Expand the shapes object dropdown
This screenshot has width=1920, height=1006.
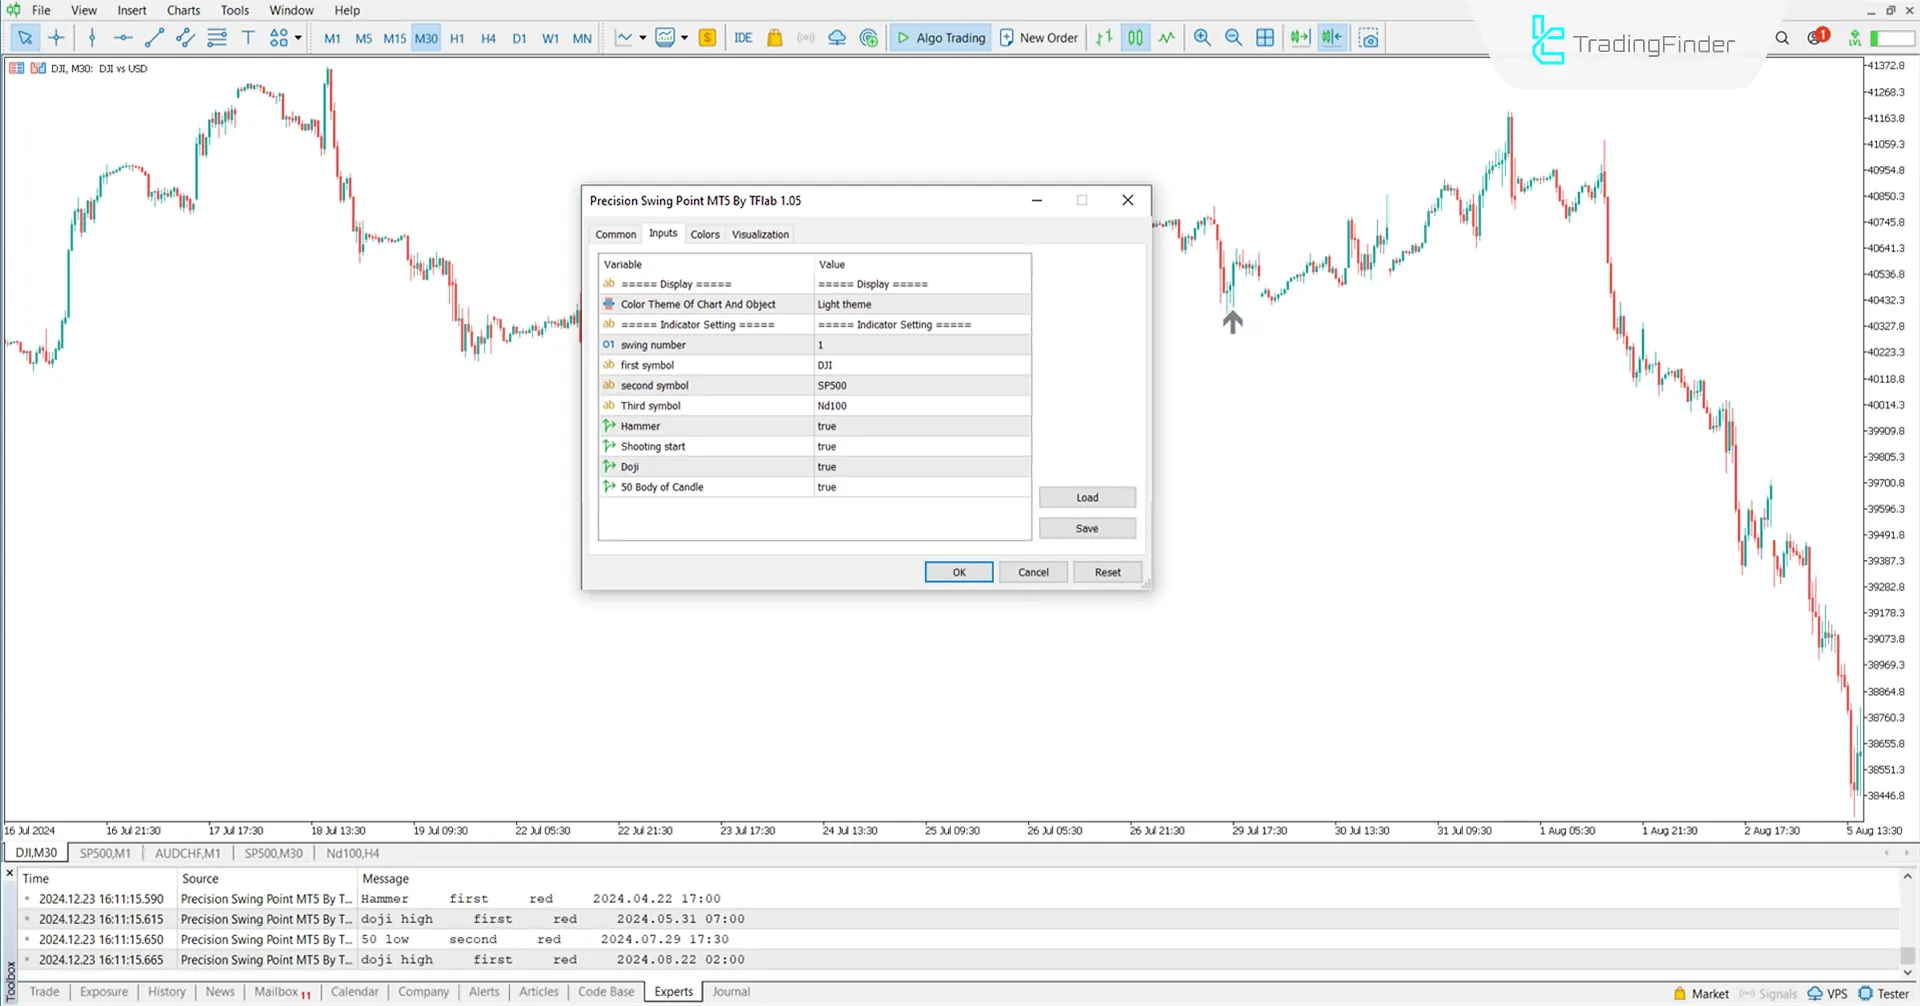coord(296,37)
